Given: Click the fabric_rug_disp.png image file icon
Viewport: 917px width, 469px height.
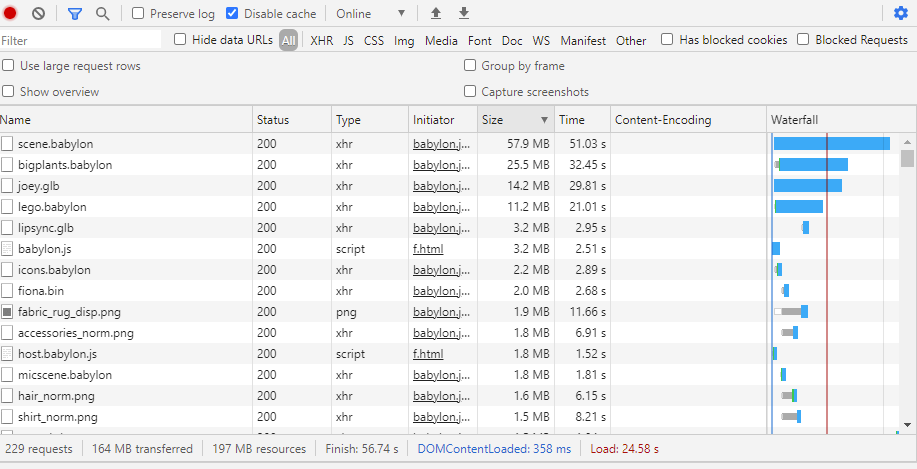Looking at the screenshot, I should (7, 312).
